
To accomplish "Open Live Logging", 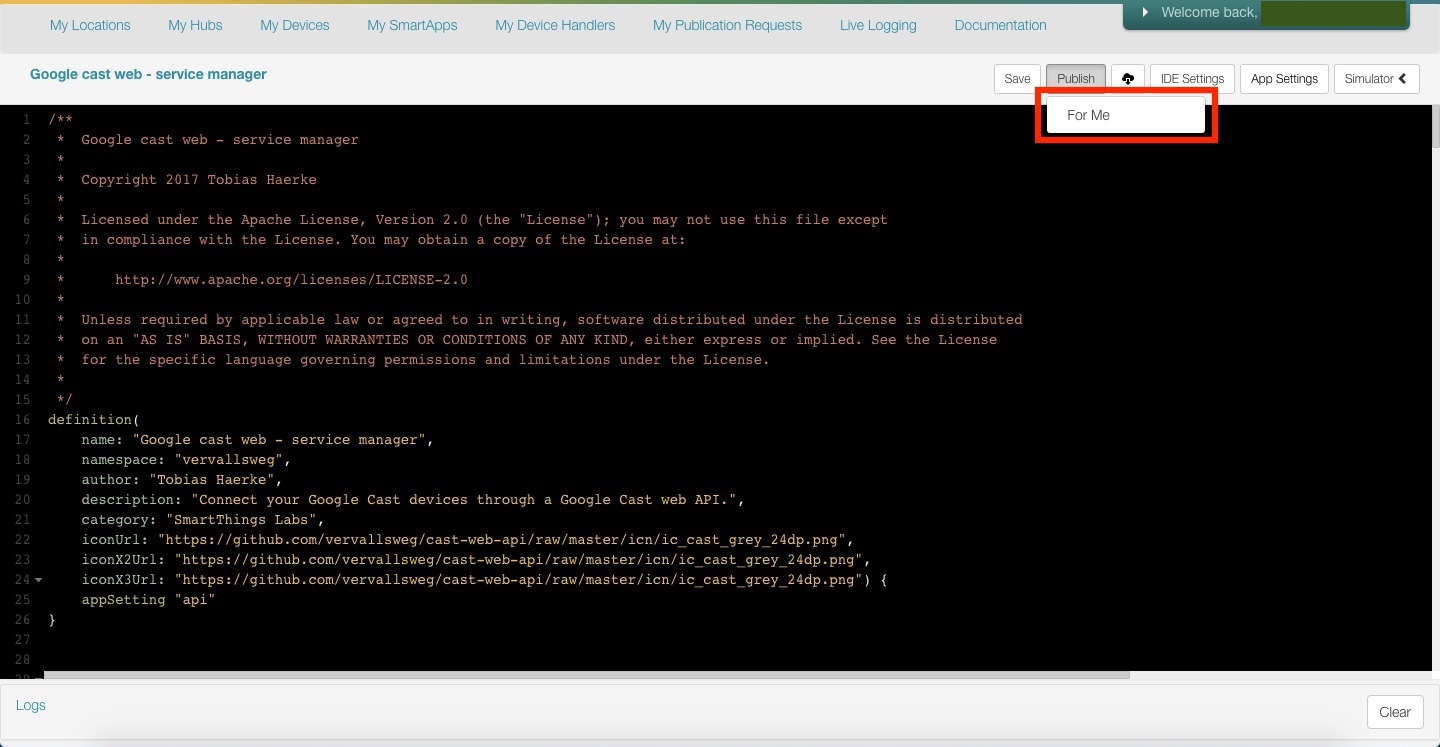I will 878,25.
